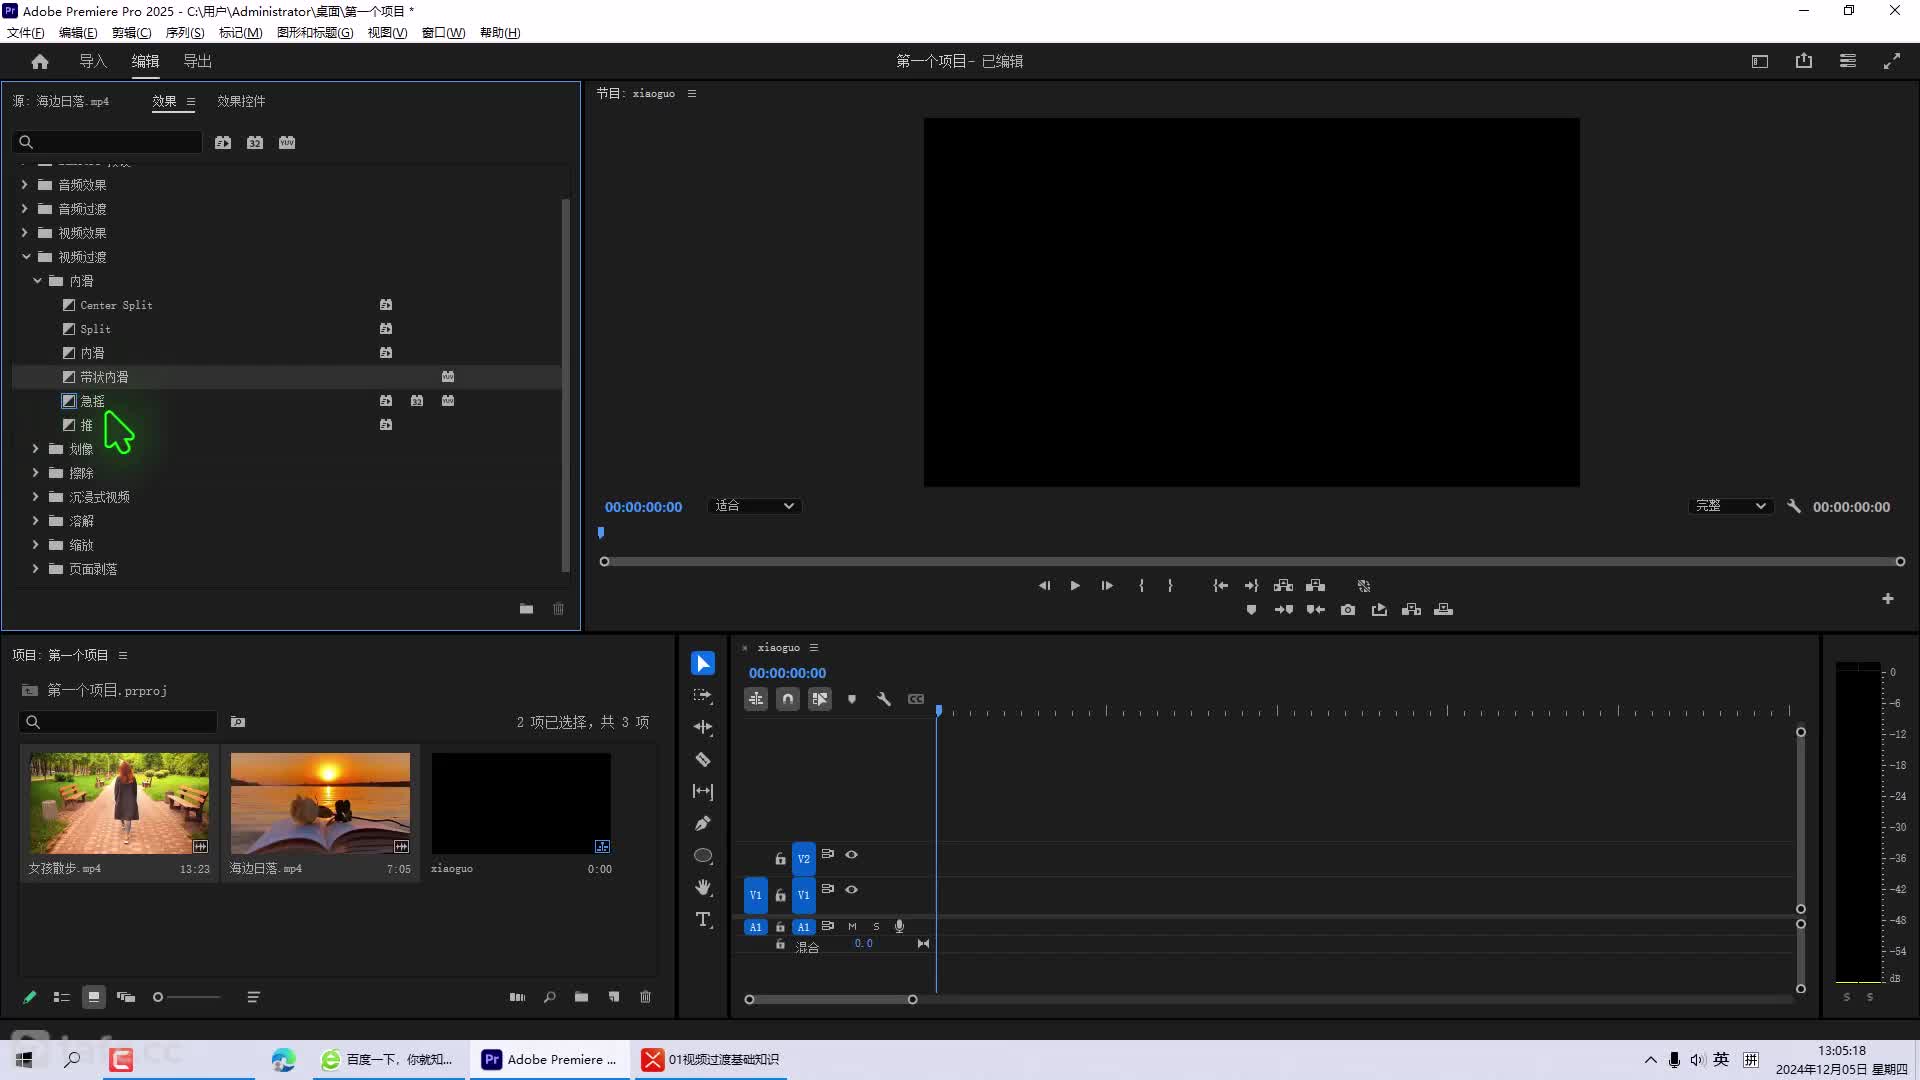Filter YUV effects icon
The image size is (1920, 1080).
[287, 143]
